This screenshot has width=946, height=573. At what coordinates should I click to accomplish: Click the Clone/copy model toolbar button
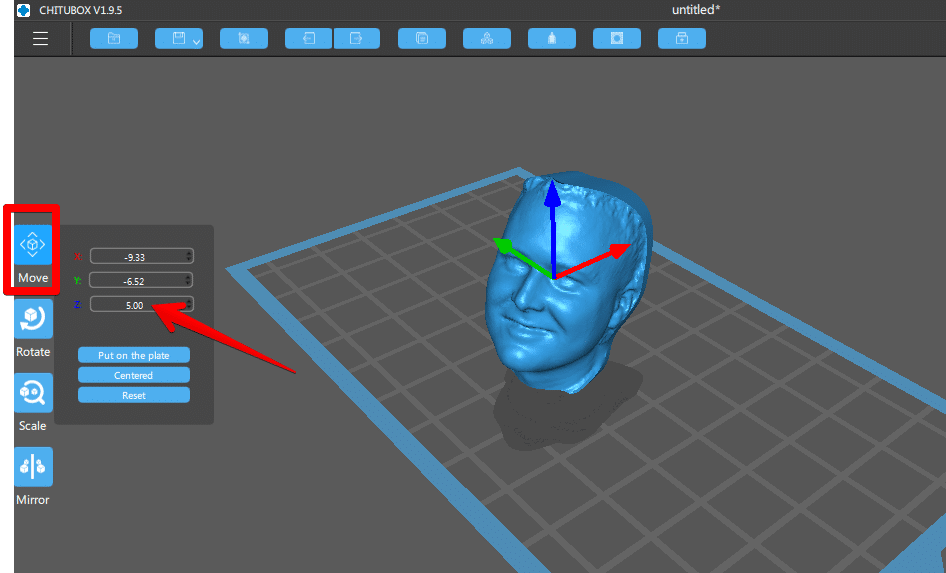[x=422, y=39]
